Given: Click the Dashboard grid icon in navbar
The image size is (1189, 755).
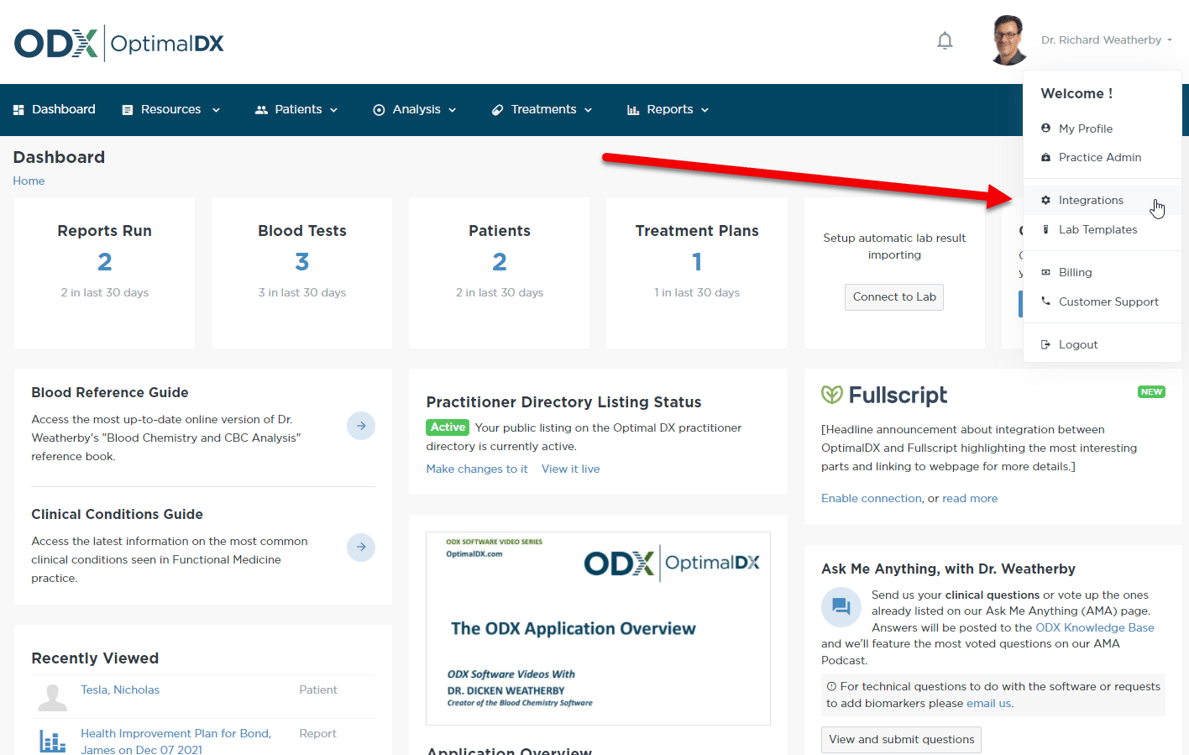Looking at the screenshot, I should (19, 110).
